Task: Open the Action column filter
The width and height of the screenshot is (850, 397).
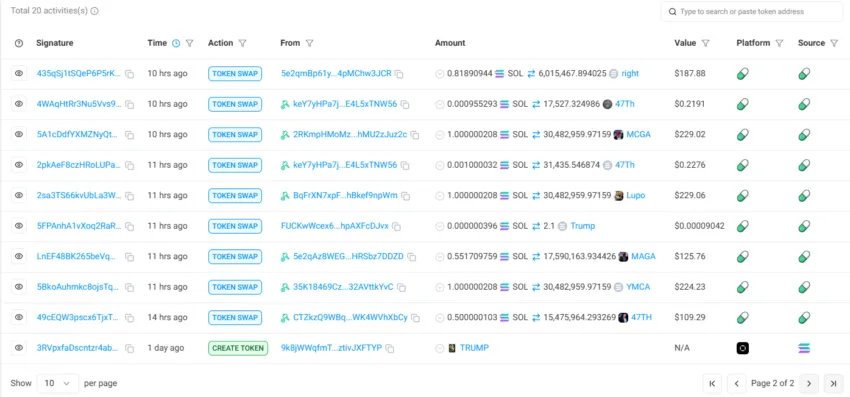Action: (x=242, y=43)
